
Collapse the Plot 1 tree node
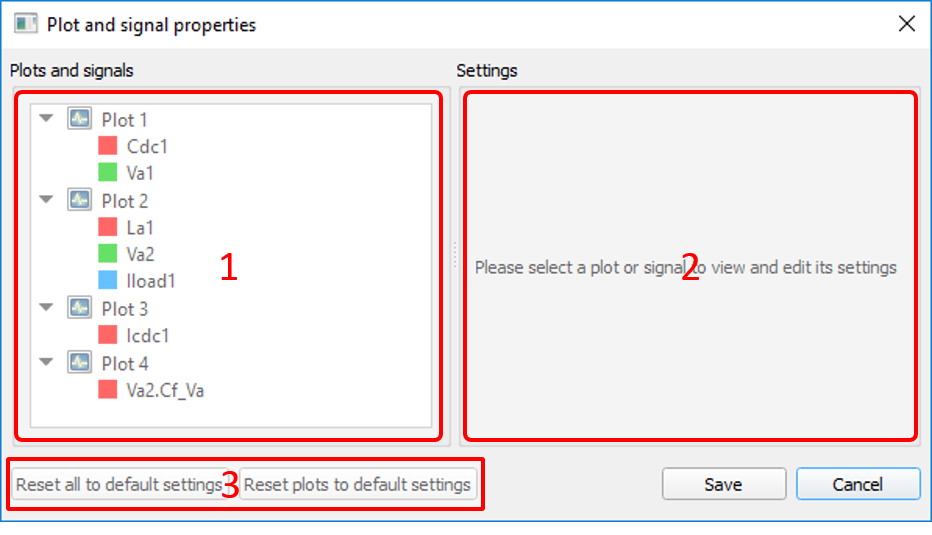point(46,119)
